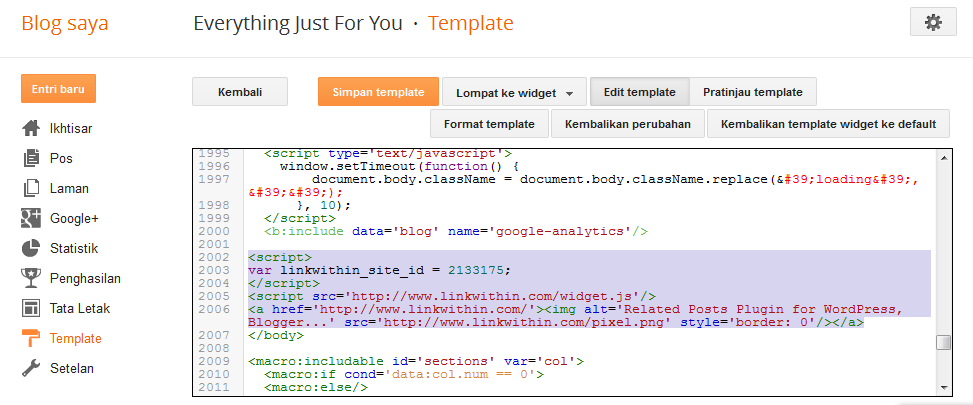Screen dimensions: 973x405
Task: Click the Tata Letak layout icon
Action: (31, 308)
